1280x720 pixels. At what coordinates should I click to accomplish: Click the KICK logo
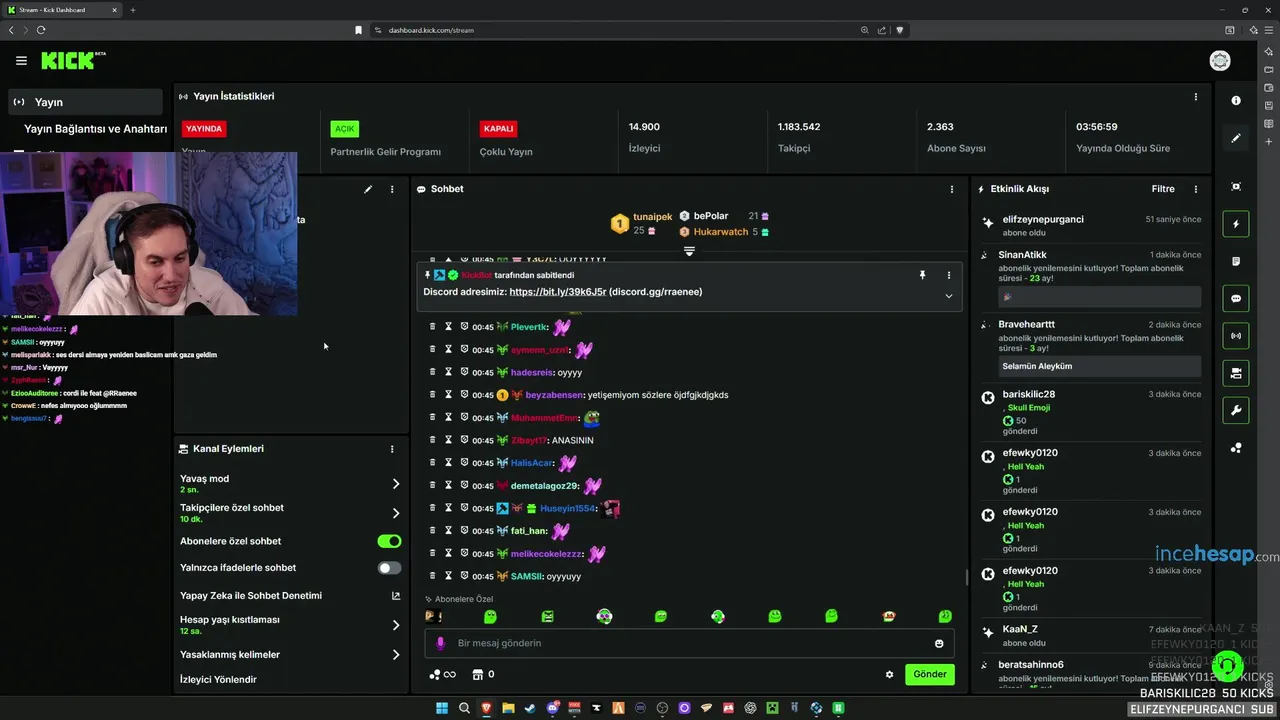[x=72, y=61]
